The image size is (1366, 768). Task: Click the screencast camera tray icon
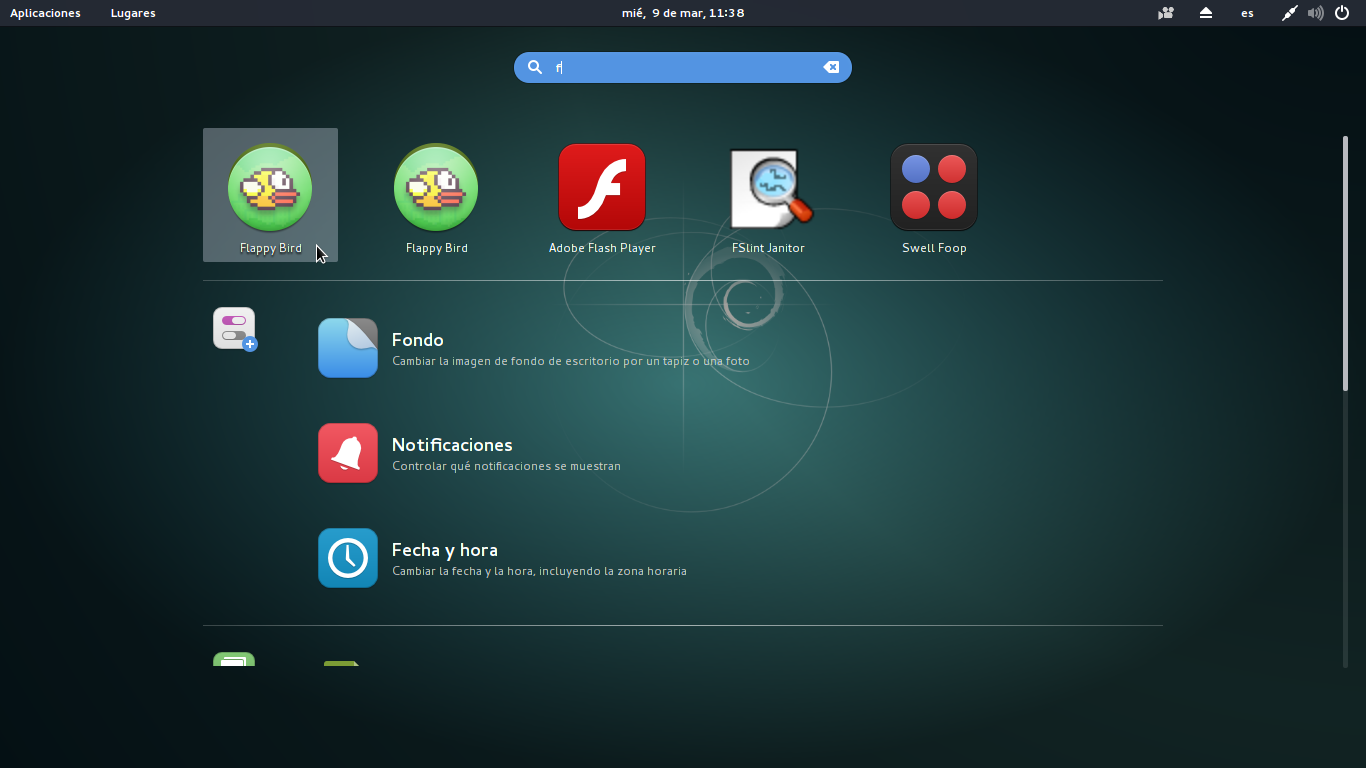pyautogui.click(x=1164, y=13)
